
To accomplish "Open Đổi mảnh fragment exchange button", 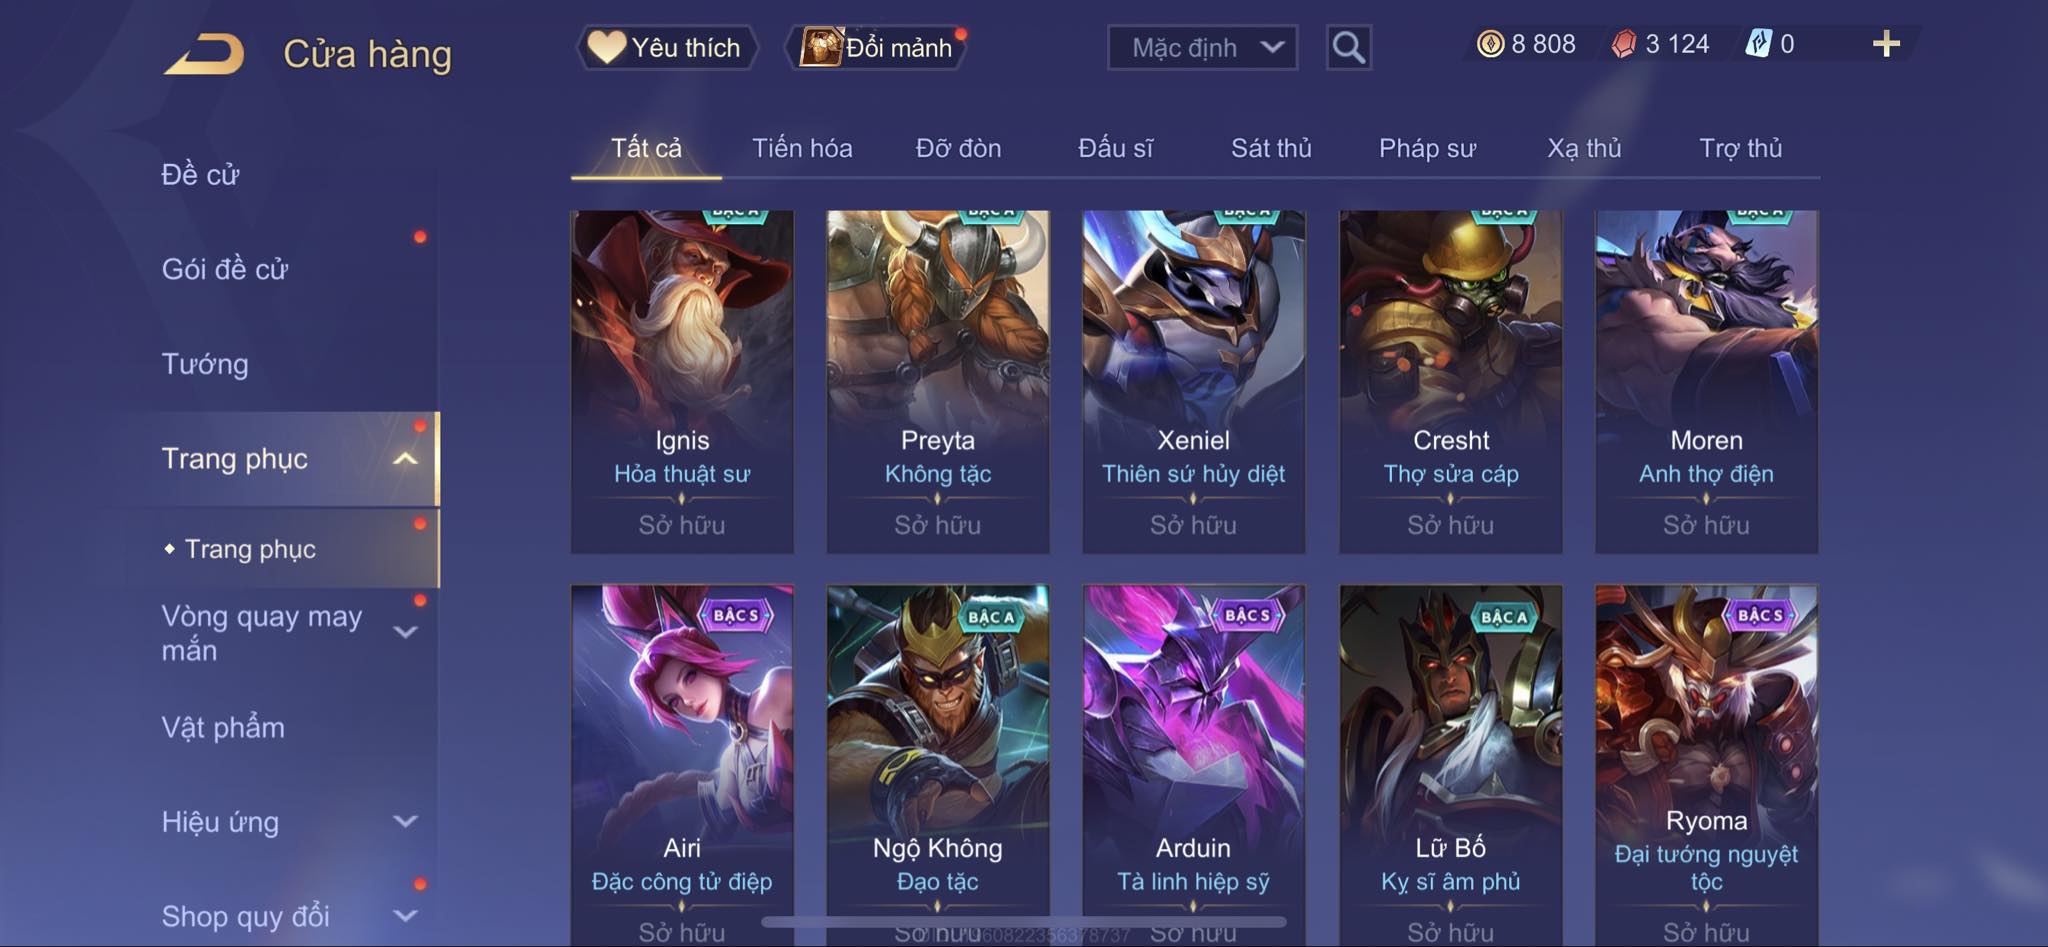I will pyautogui.click(x=878, y=47).
